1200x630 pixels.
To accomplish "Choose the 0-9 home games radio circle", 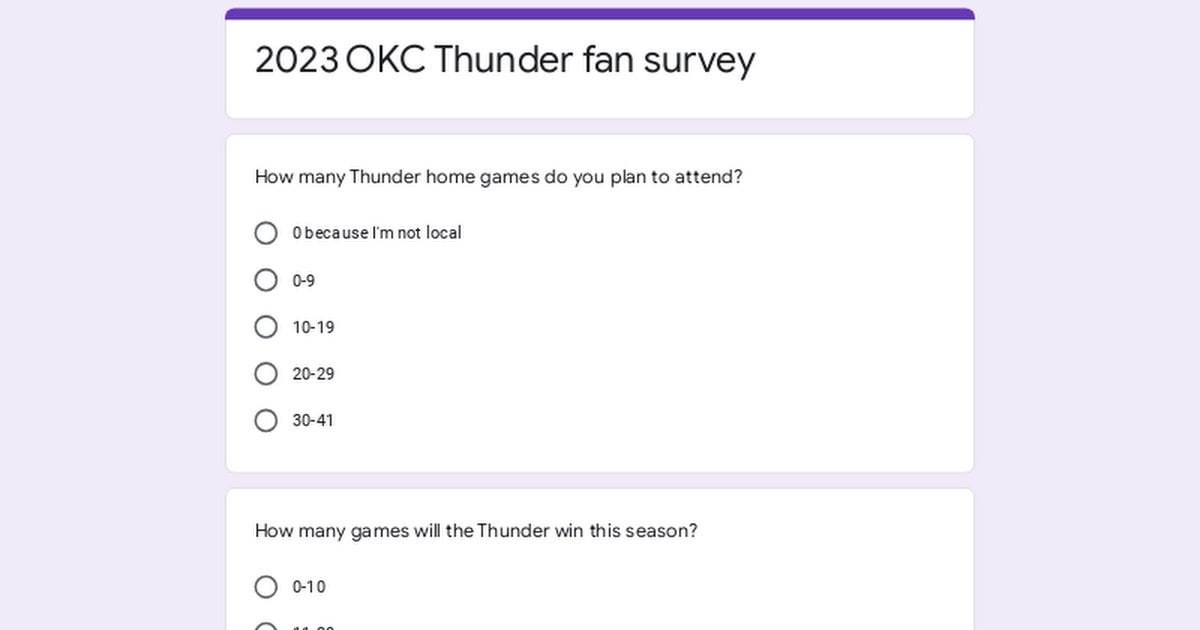I will tap(266, 280).
